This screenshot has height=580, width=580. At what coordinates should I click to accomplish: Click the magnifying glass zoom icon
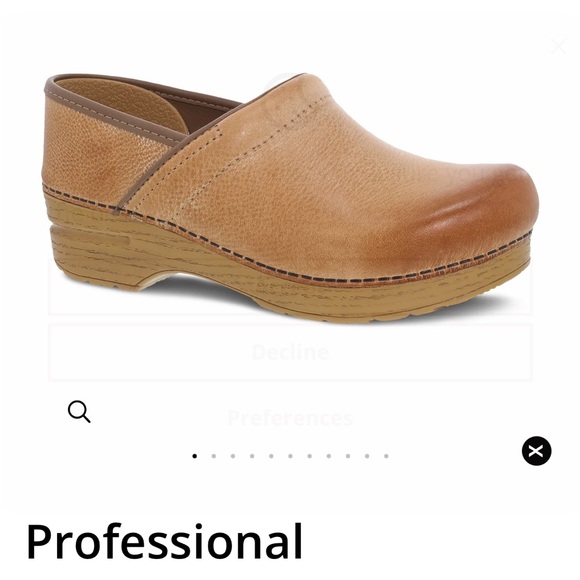pyautogui.click(x=79, y=411)
